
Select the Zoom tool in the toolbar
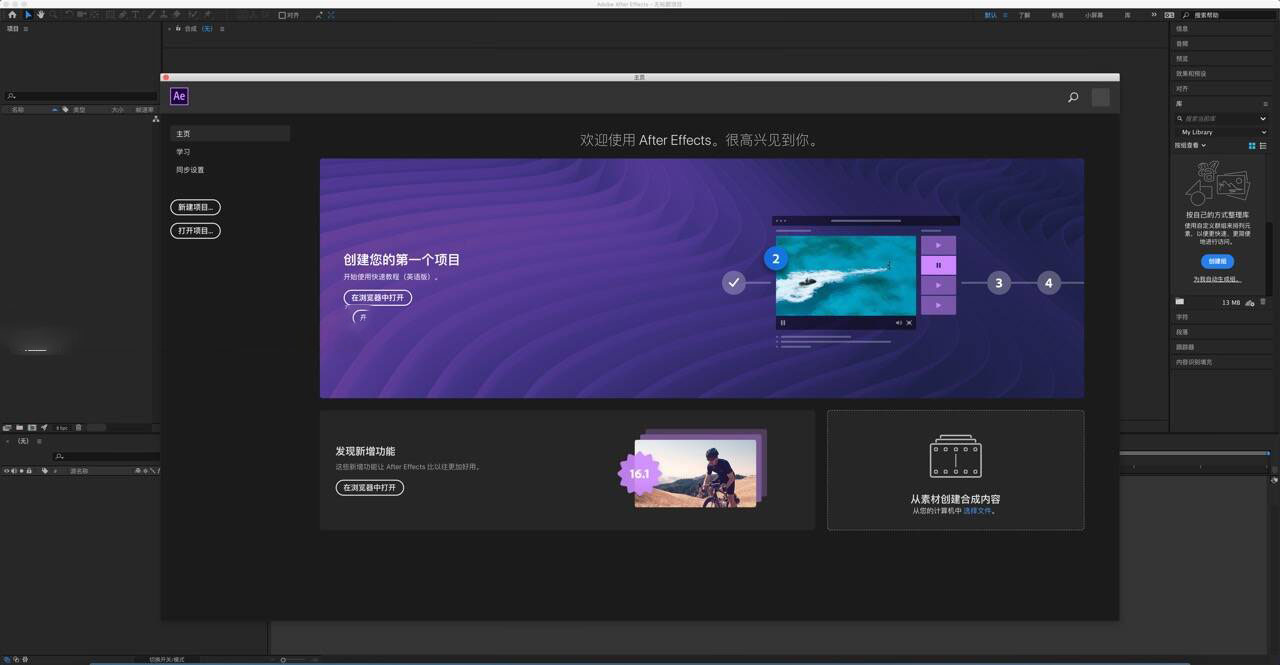[x=52, y=14]
